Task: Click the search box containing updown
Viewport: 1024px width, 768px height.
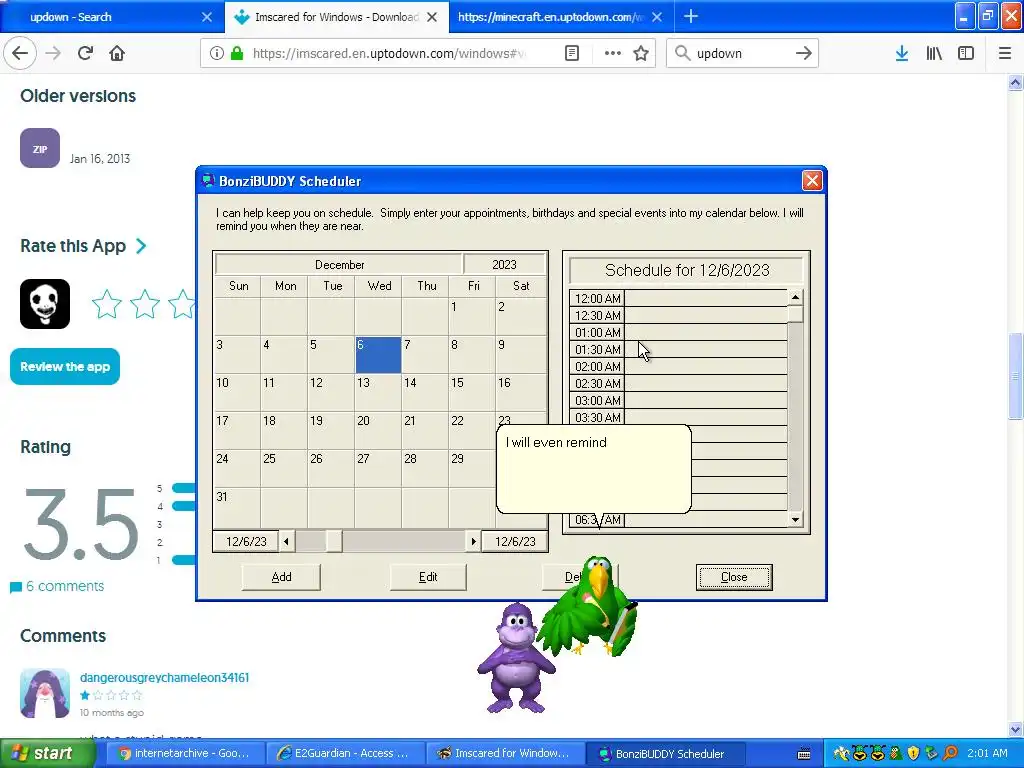Action: coord(741,53)
